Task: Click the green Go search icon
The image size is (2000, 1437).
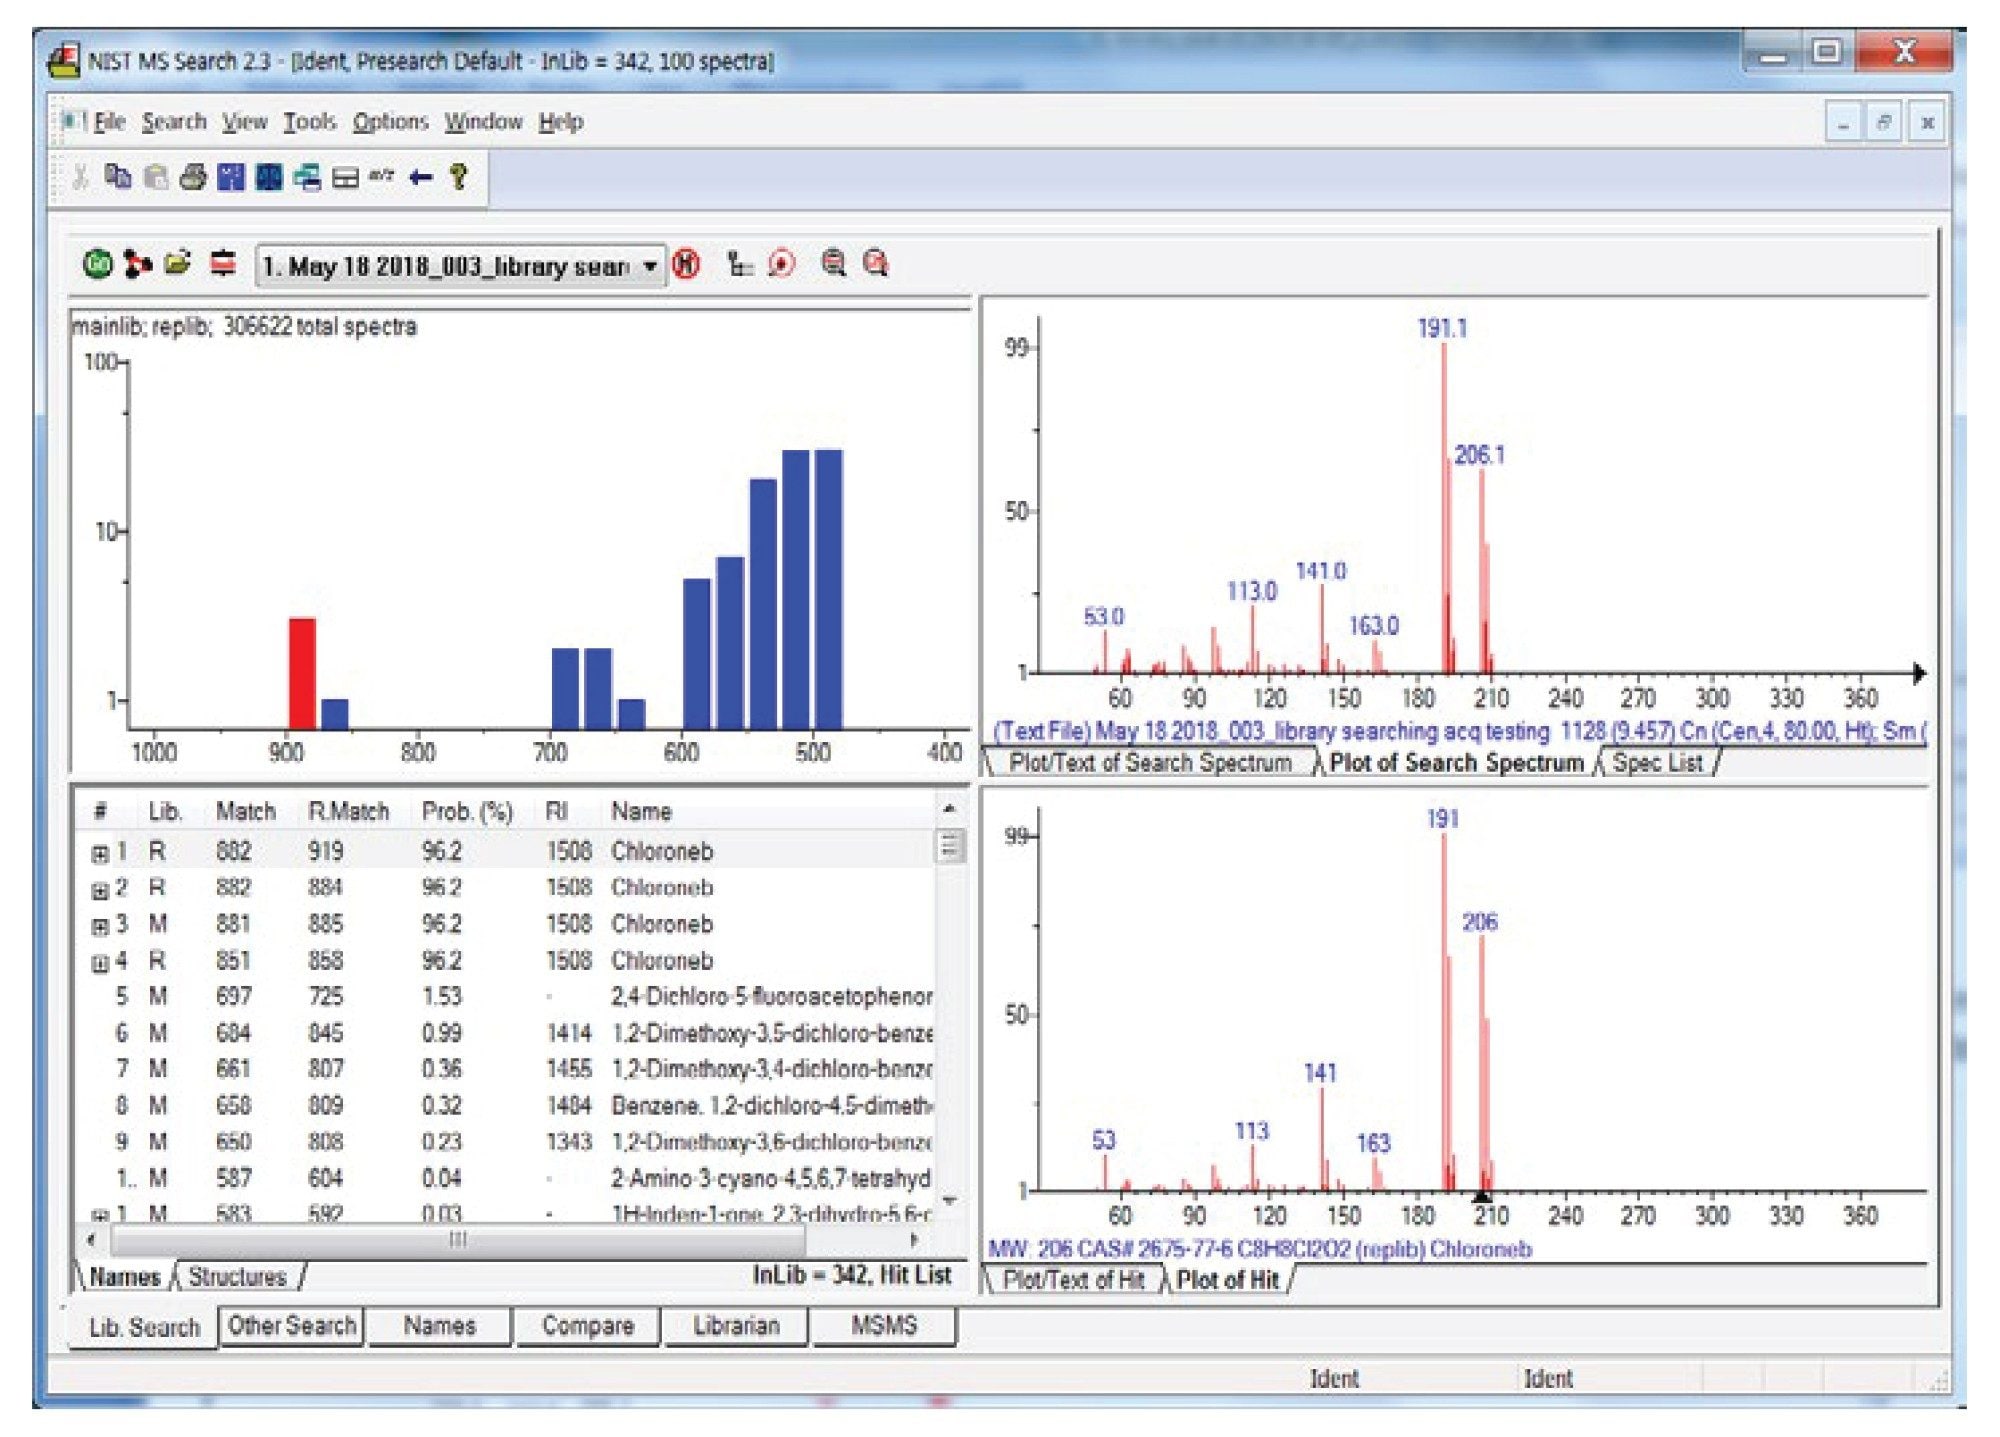Action: pyautogui.click(x=97, y=264)
